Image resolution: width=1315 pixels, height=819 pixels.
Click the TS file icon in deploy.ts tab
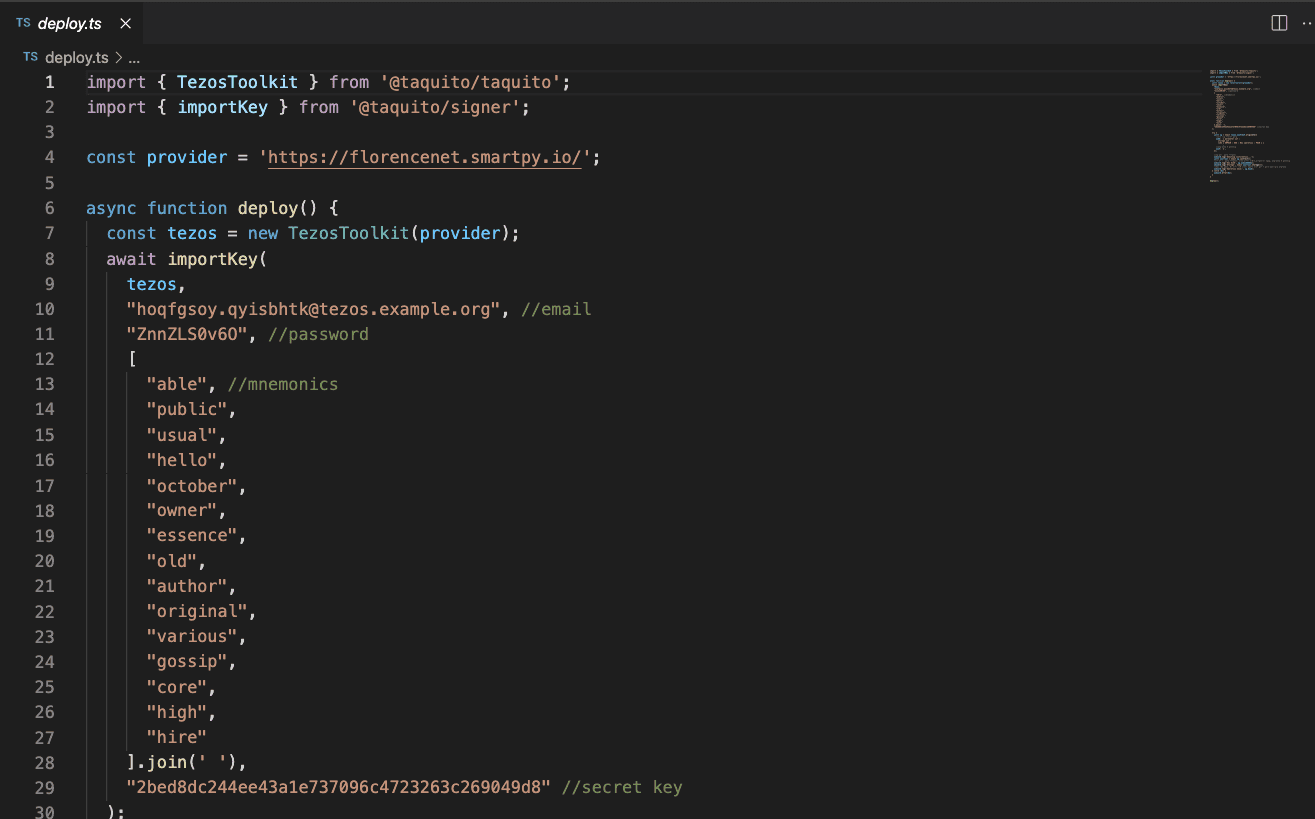tap(23, 23)
